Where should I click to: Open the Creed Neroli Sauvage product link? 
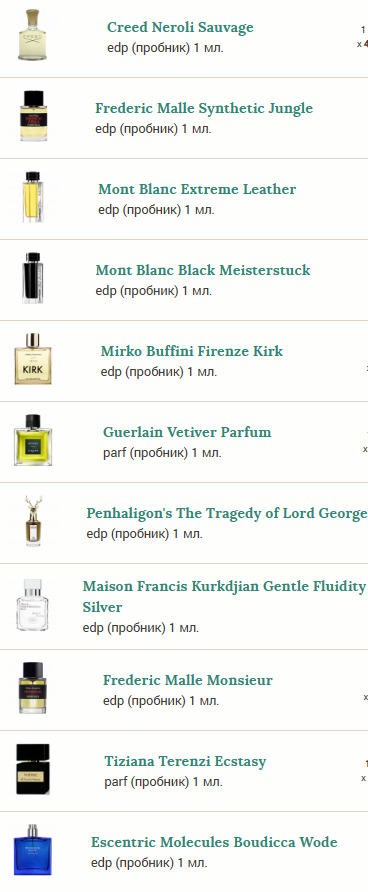click(x=180, y=27)
